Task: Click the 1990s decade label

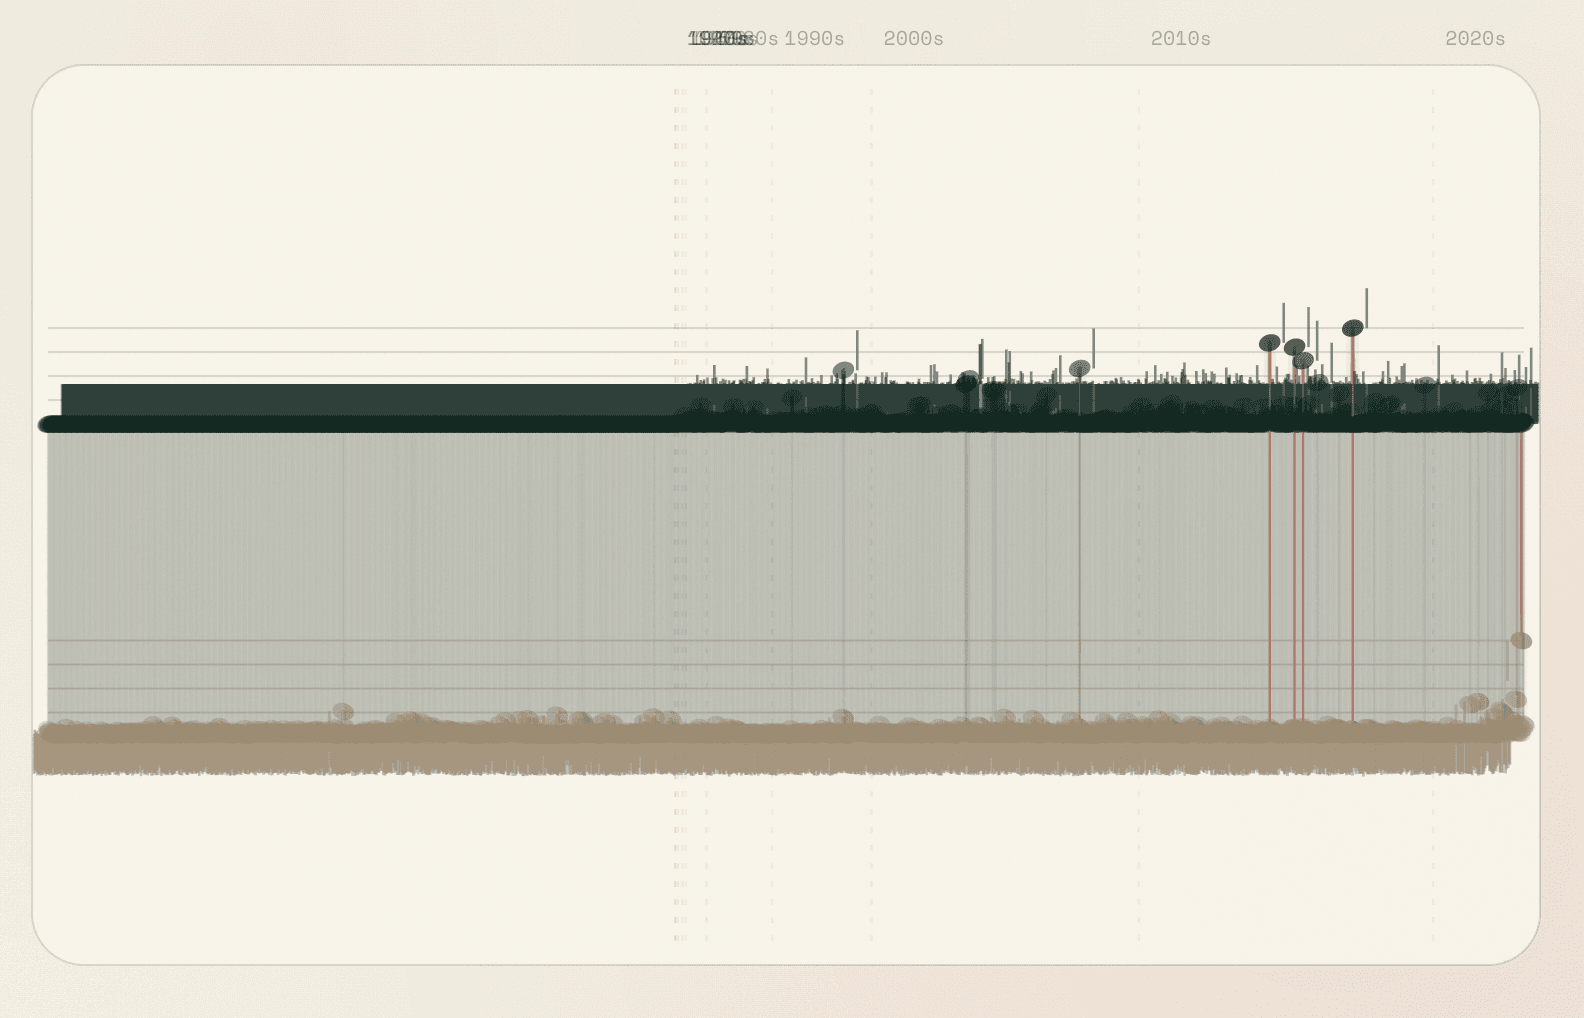Action: coord(813,39)
